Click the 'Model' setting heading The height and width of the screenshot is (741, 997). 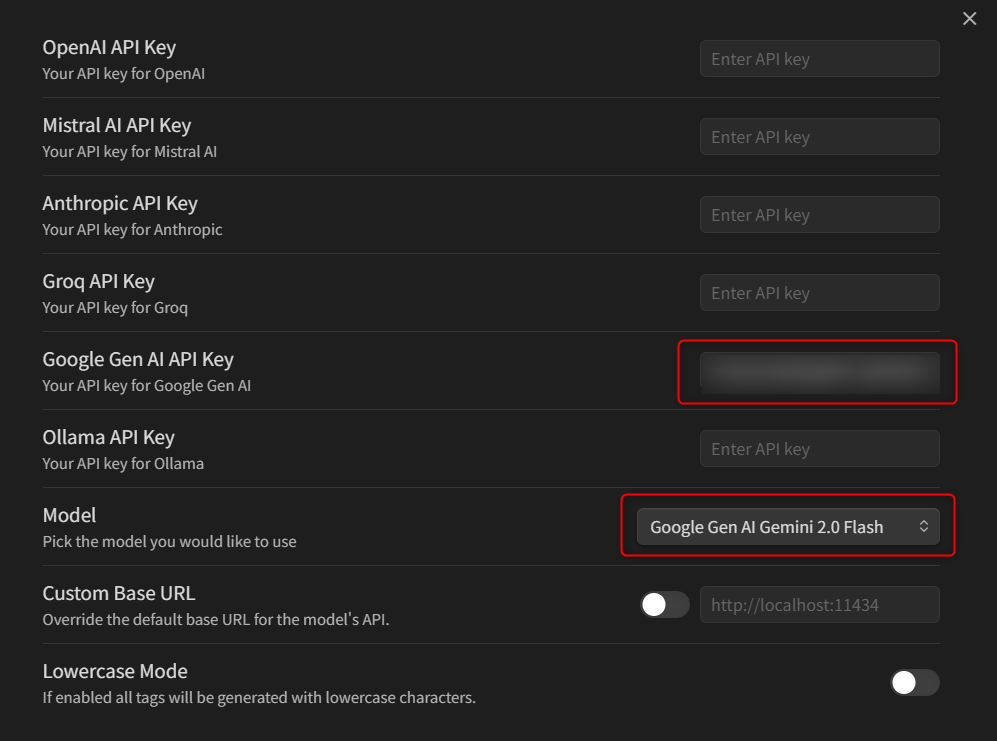coord(69,515)
